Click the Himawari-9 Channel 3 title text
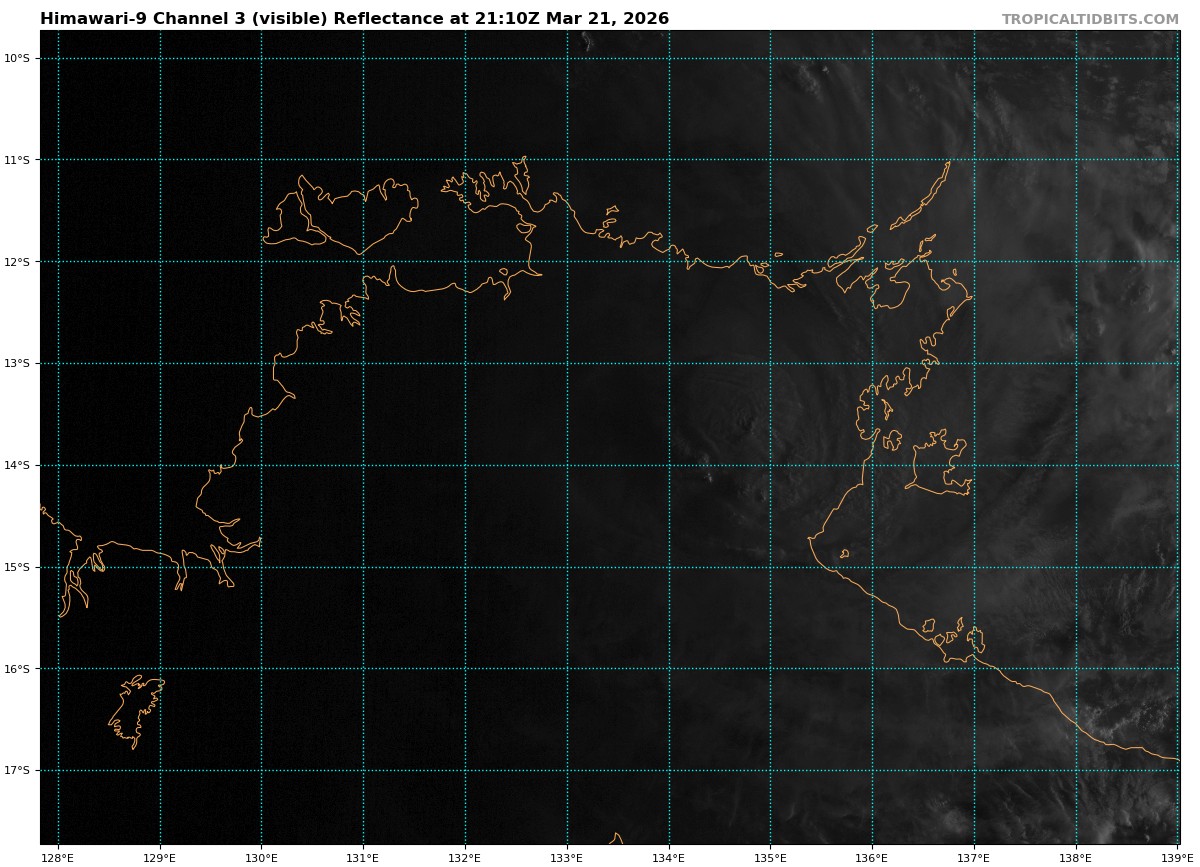Screen dimensions: 1200x867 point(354,19)
